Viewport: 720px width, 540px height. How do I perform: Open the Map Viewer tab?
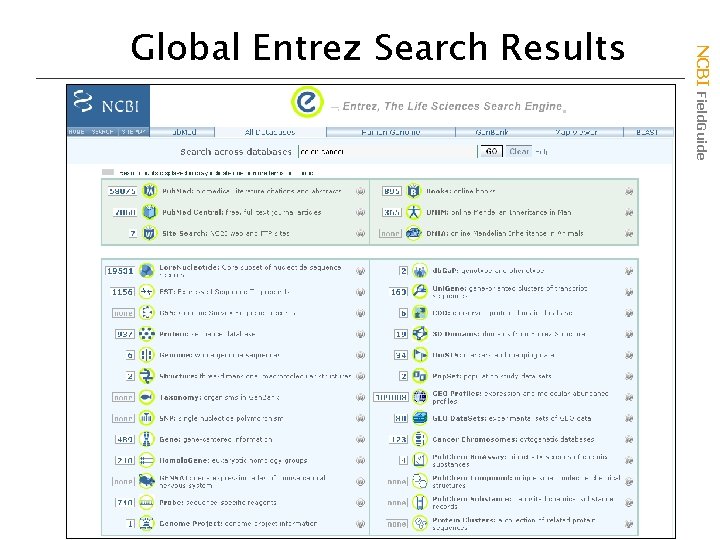click(x=576, y=132)
